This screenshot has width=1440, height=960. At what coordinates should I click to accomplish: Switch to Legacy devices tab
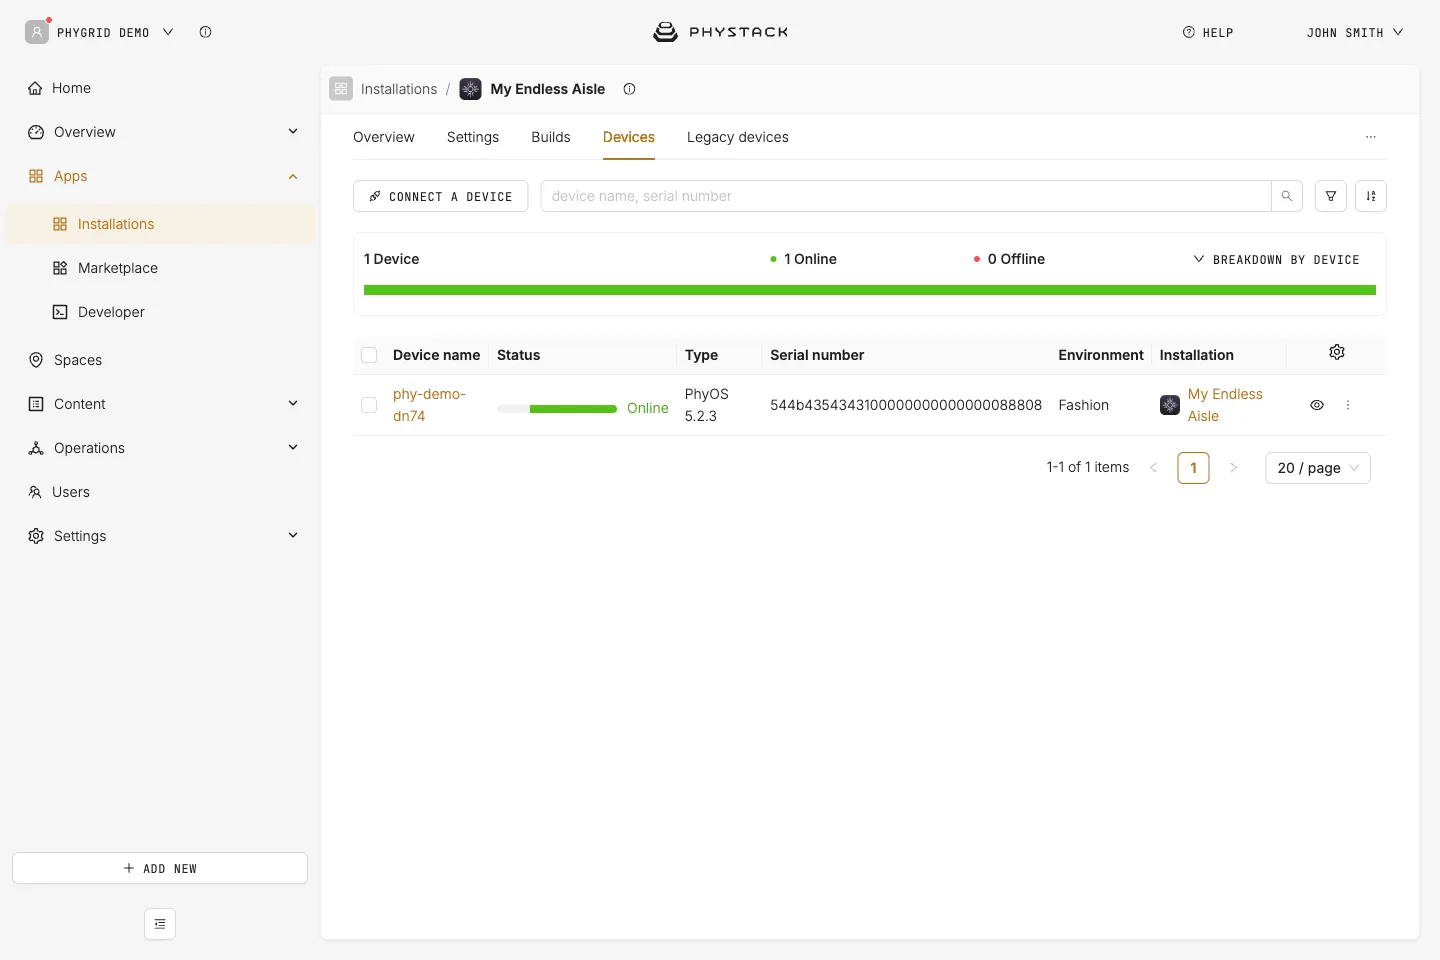tap(738, 137)
